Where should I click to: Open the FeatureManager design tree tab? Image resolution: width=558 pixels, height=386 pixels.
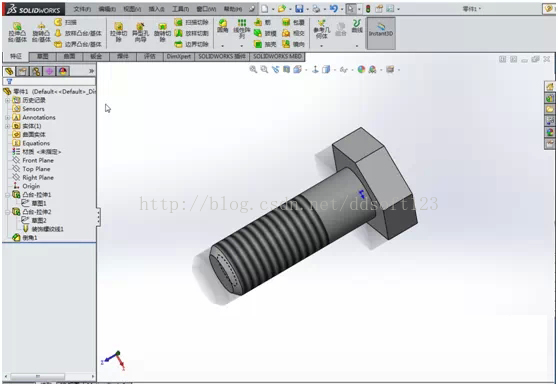(x=9, y=72)
